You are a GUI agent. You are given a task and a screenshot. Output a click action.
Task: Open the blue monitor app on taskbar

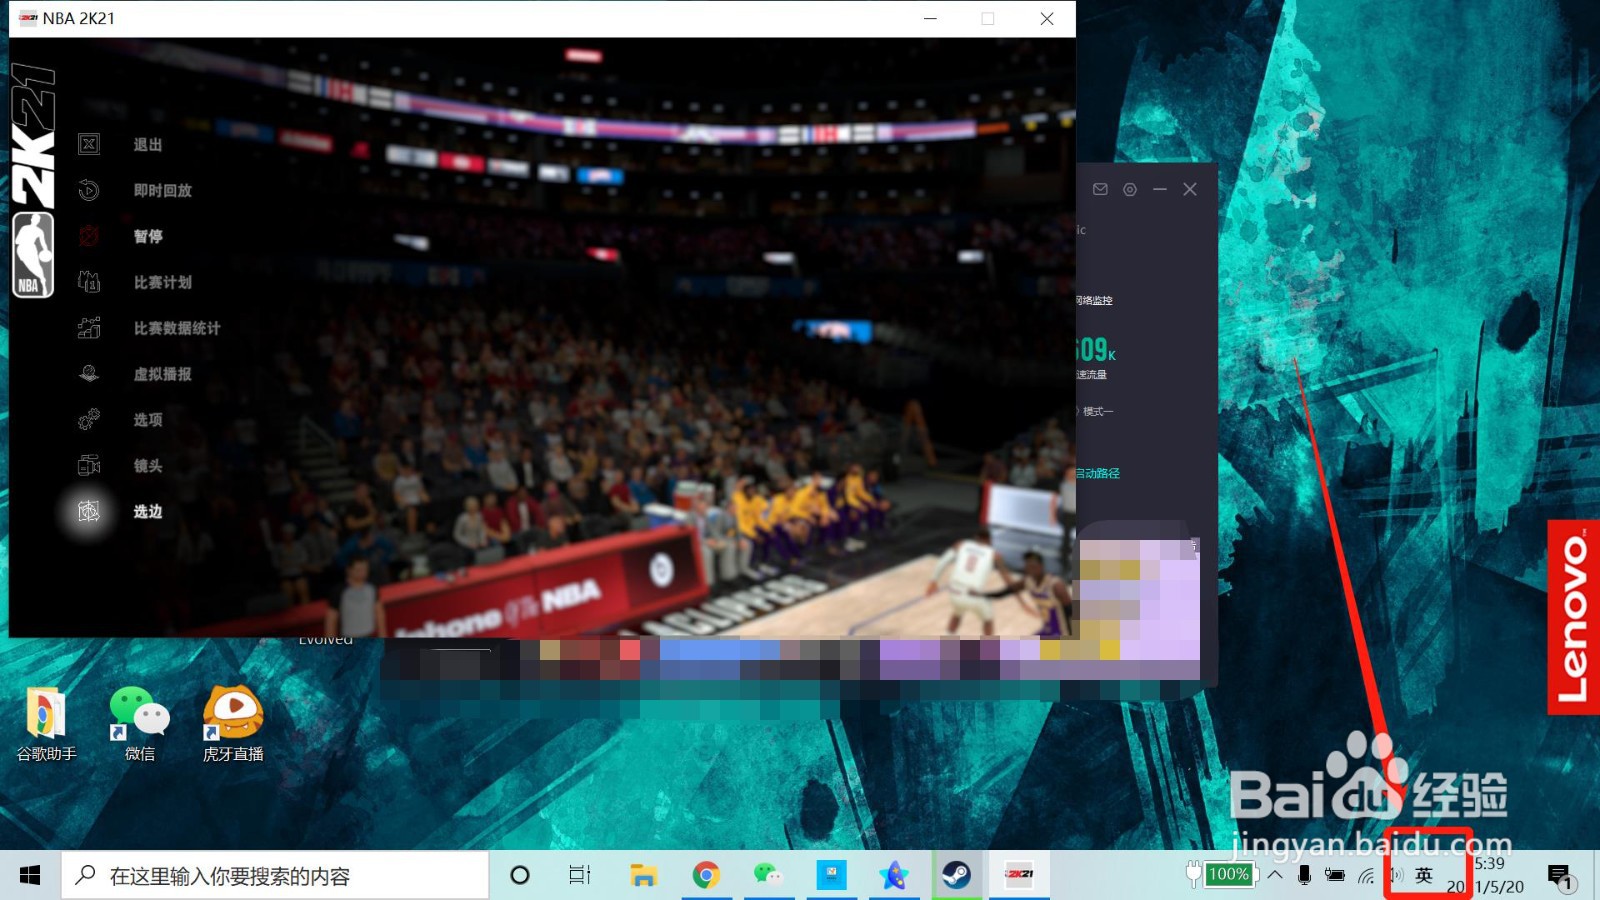click(831, 876)
